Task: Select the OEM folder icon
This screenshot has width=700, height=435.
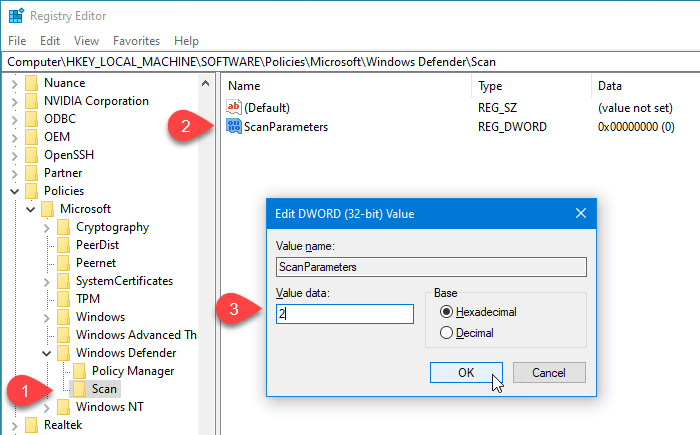Action: pyautogui.click(x=31, y=137)
